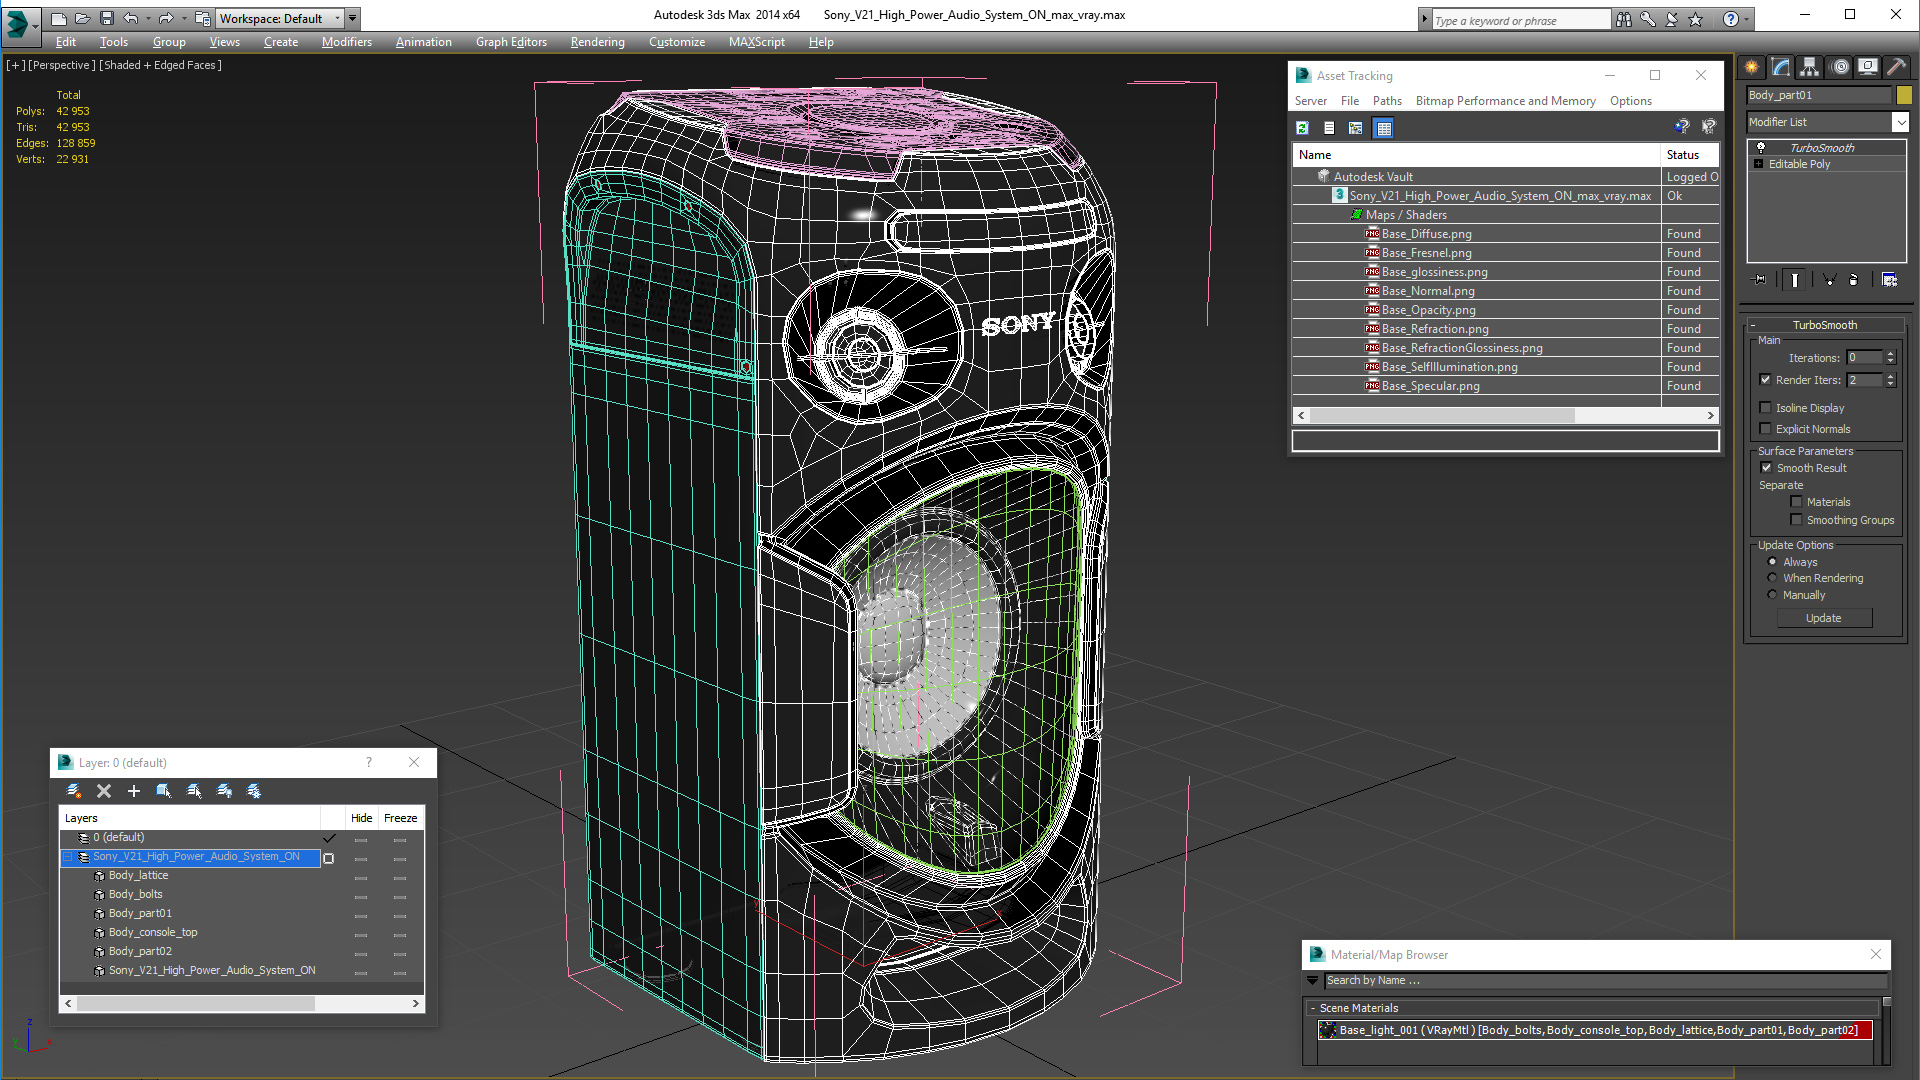Toggle TurboSmooth modifier lightbulb visibility
The height and width of the screenshot is (1080, 1920).
pos(1761,148)
